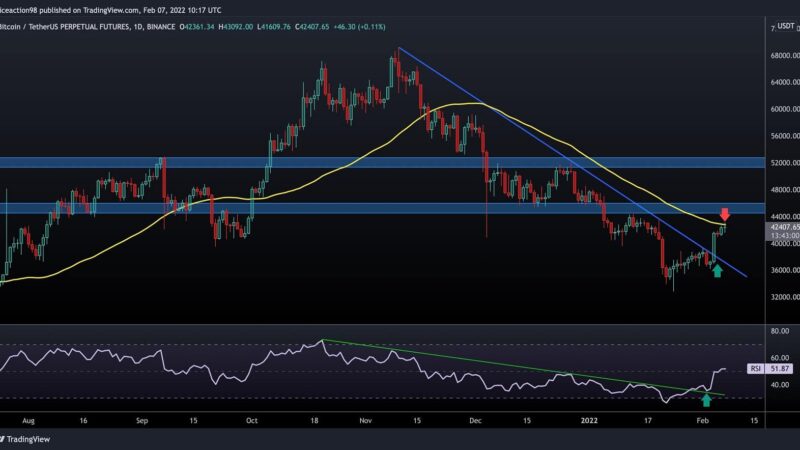Click the Sep label on the date axis
The image size is (800, 450).
pos(142,421)
